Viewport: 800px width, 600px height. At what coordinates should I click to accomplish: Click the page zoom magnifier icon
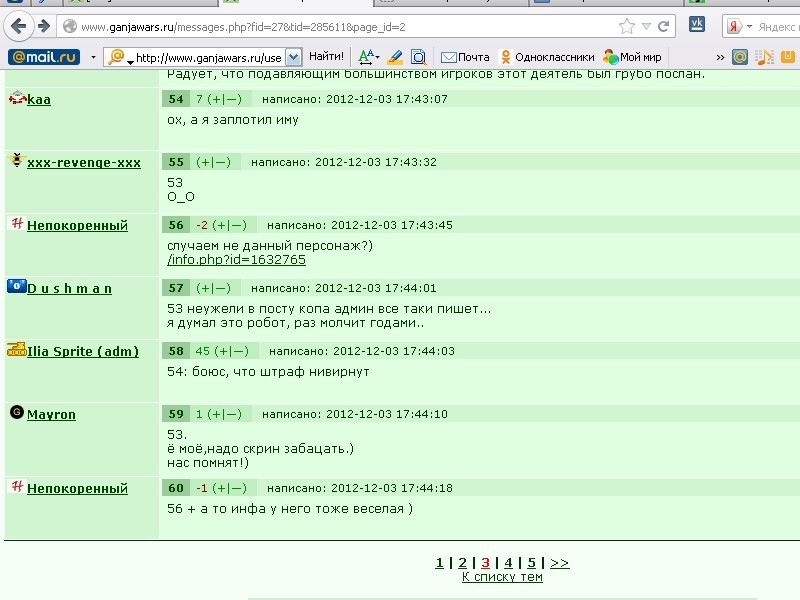418,57
